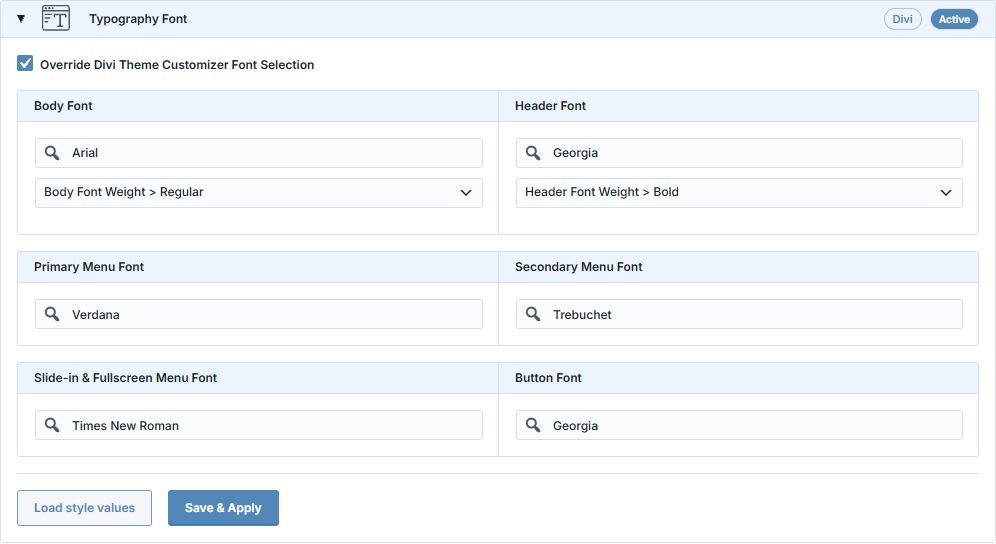Click the Header Font heading
The image size is (996, 544).
550,106
